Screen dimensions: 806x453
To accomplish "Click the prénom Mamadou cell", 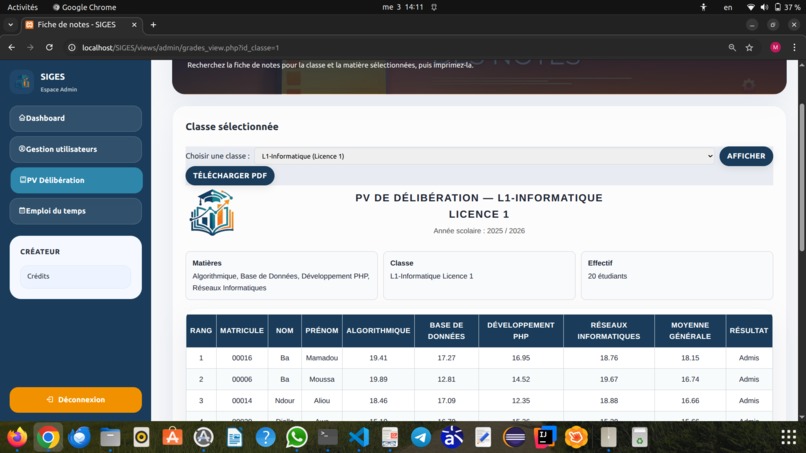I will [x=322, y=358].
